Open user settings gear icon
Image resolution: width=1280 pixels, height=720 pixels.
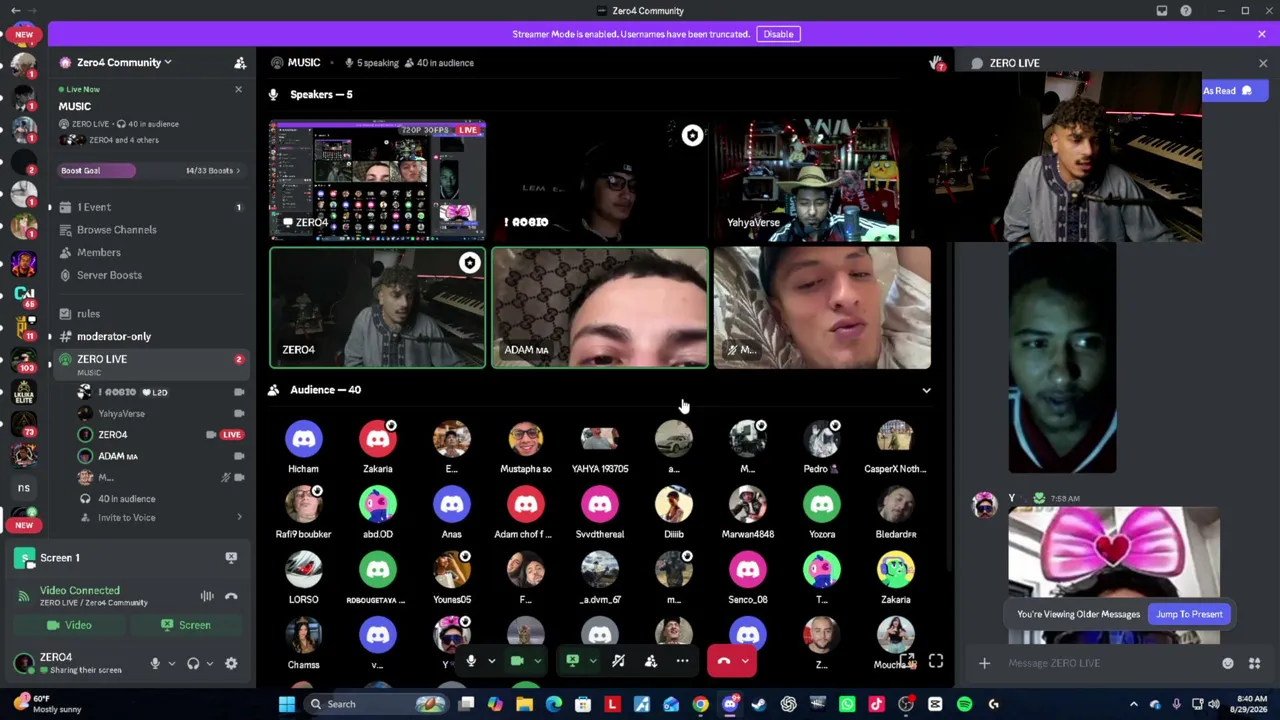(231, 663)
